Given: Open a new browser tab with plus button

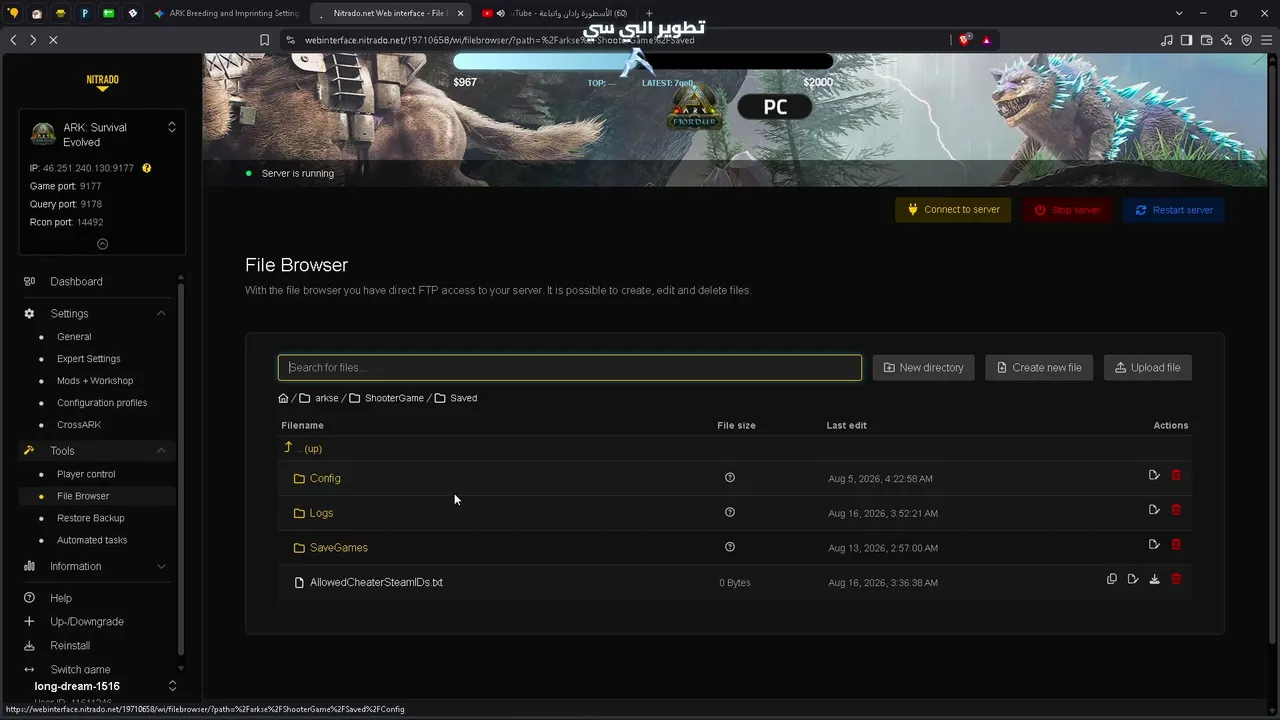Looking at the screenshot, I should (649, 13).
